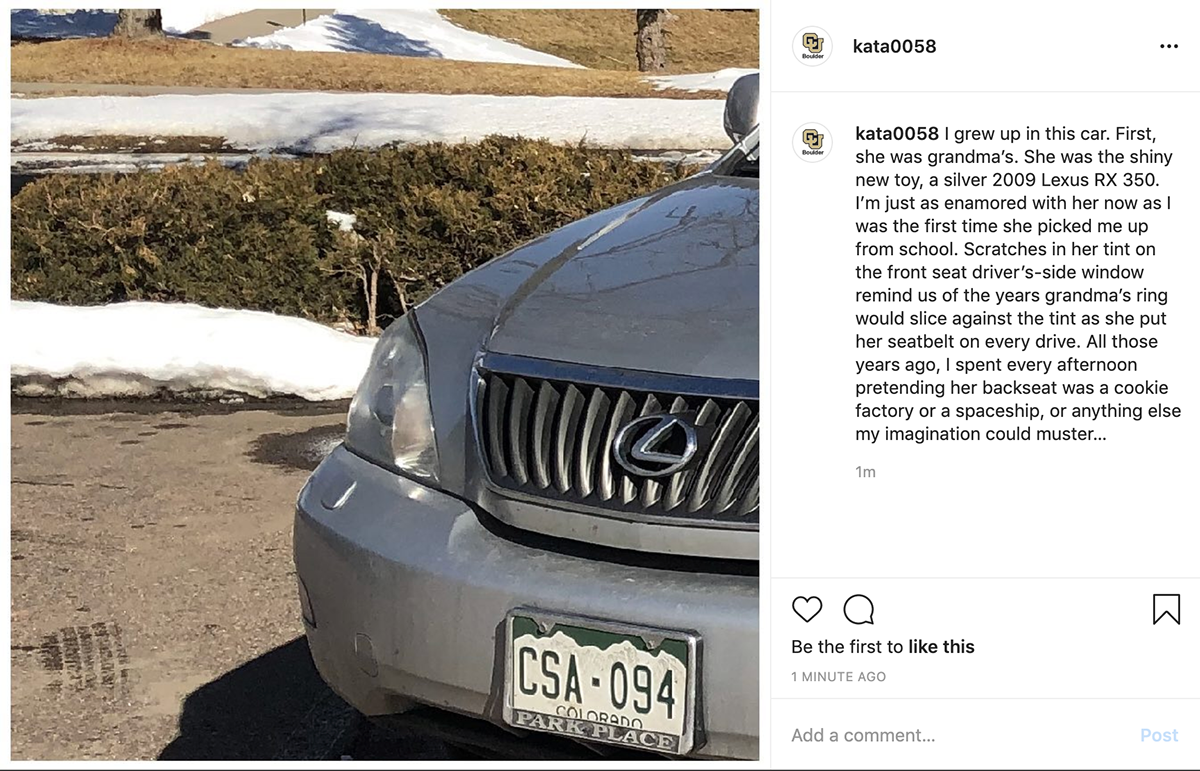The image size is (1200, 771).
Task: Like the post with the heart icon
Action: coord(807,609)
